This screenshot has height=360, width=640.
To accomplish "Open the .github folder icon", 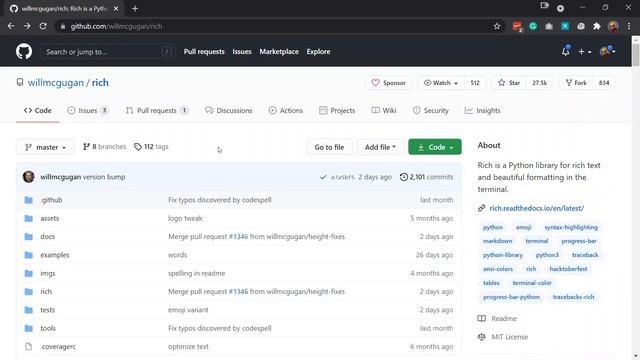I will pos(29,200).
